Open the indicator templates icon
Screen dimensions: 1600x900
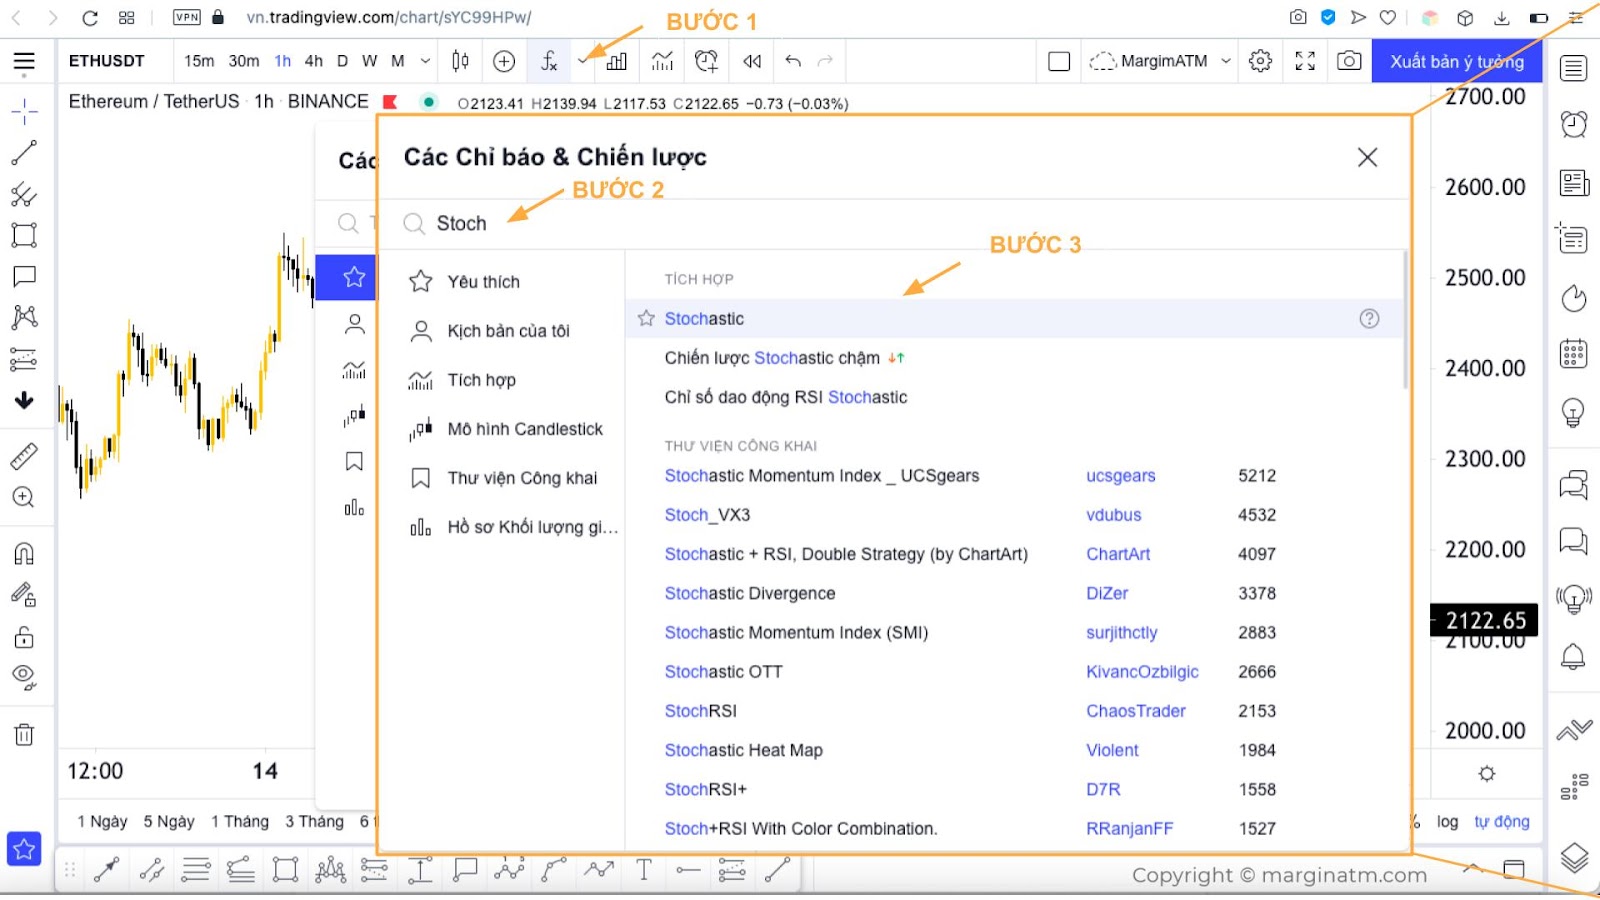pos(662,61)
